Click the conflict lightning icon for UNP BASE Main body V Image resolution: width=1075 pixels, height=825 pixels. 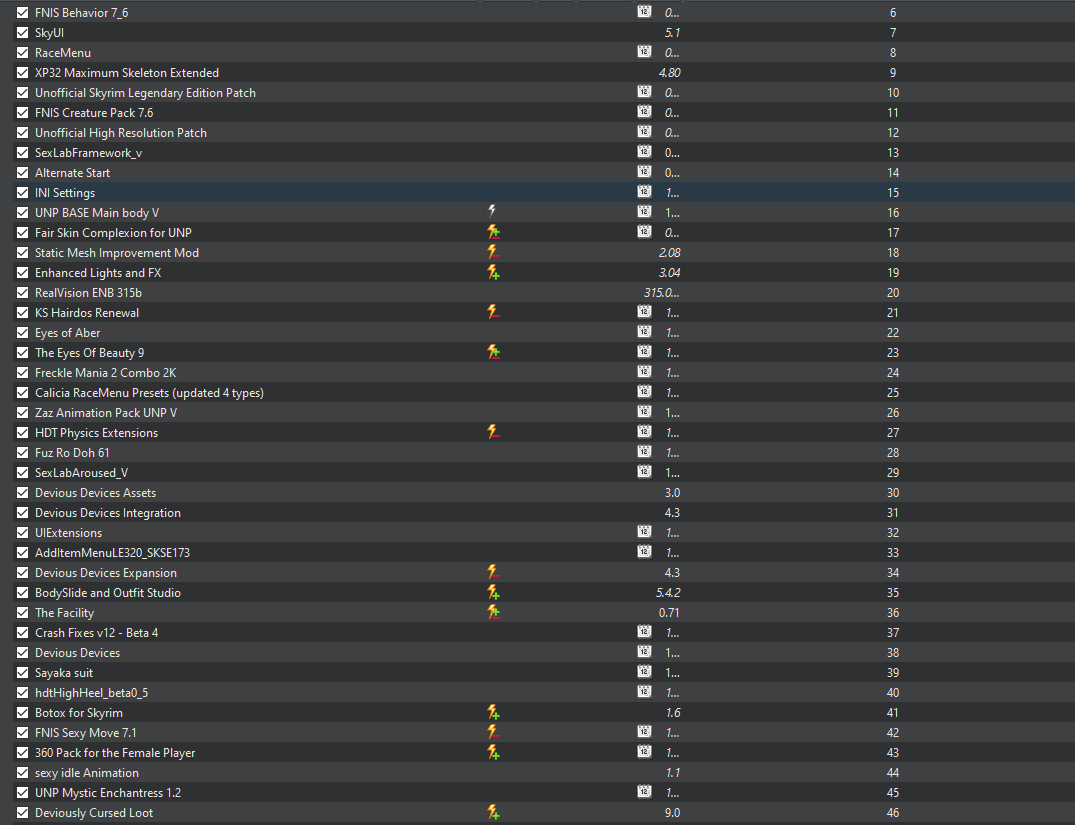click(492, 212)
